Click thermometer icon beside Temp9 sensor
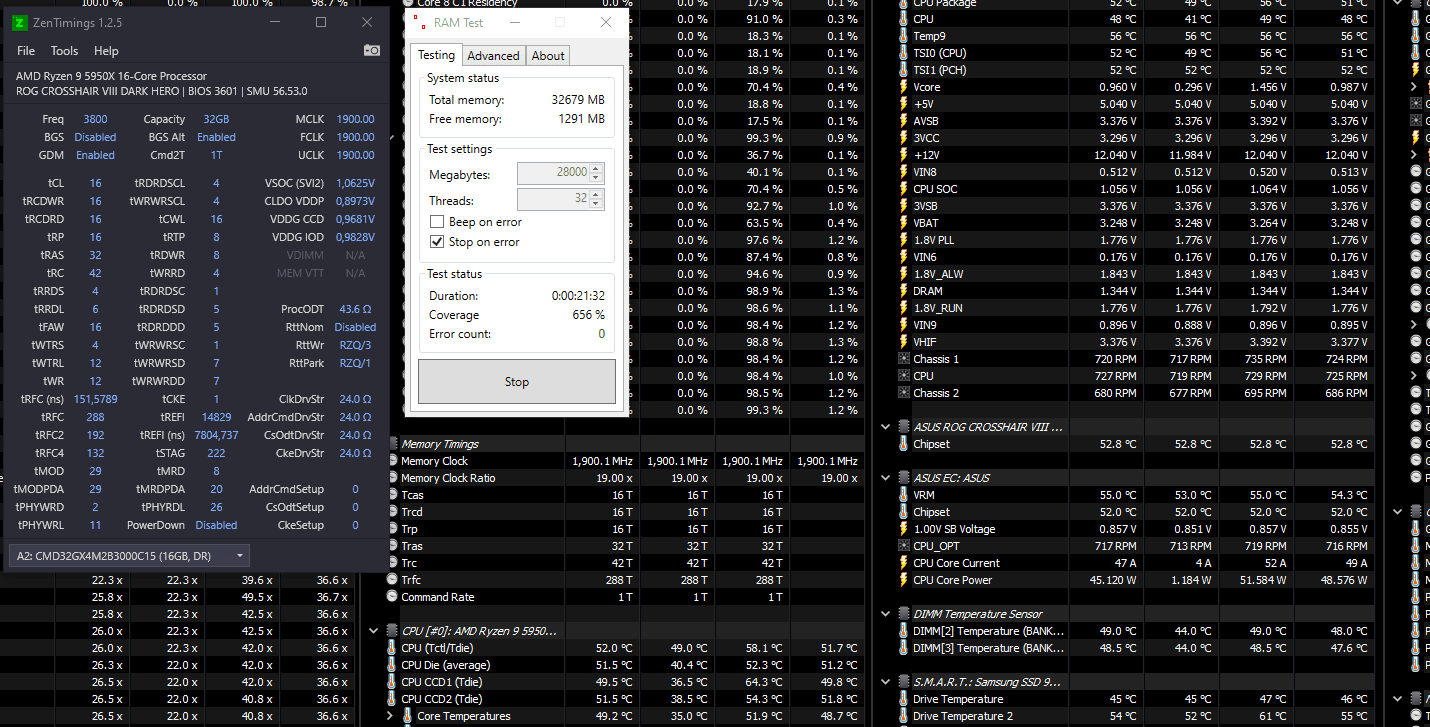The width and height of the screenshot is (1430, 727). point(904,36)
